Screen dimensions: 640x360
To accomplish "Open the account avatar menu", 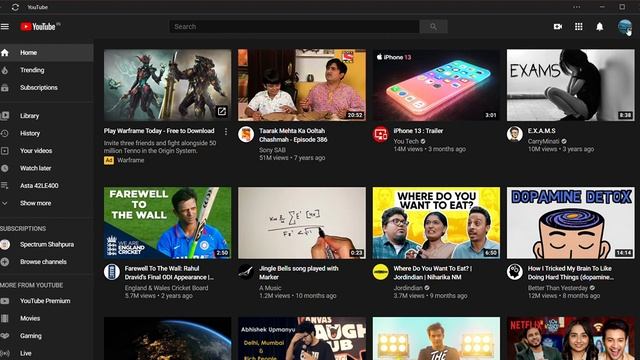I will [624, 27].
